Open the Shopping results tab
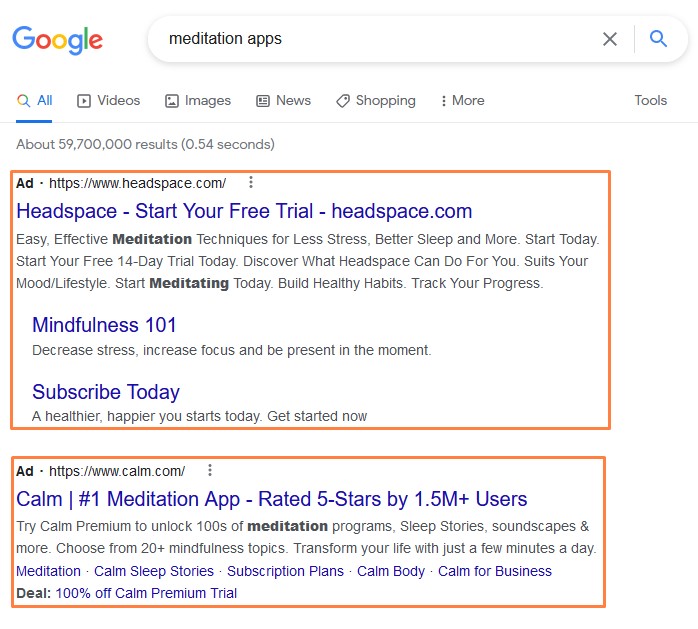This screenshot has height=629, width=698. 376,101
